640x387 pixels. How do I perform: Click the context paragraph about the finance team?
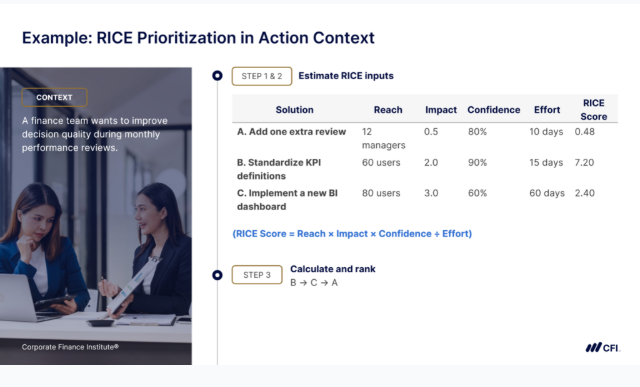(x=95, y=134)
